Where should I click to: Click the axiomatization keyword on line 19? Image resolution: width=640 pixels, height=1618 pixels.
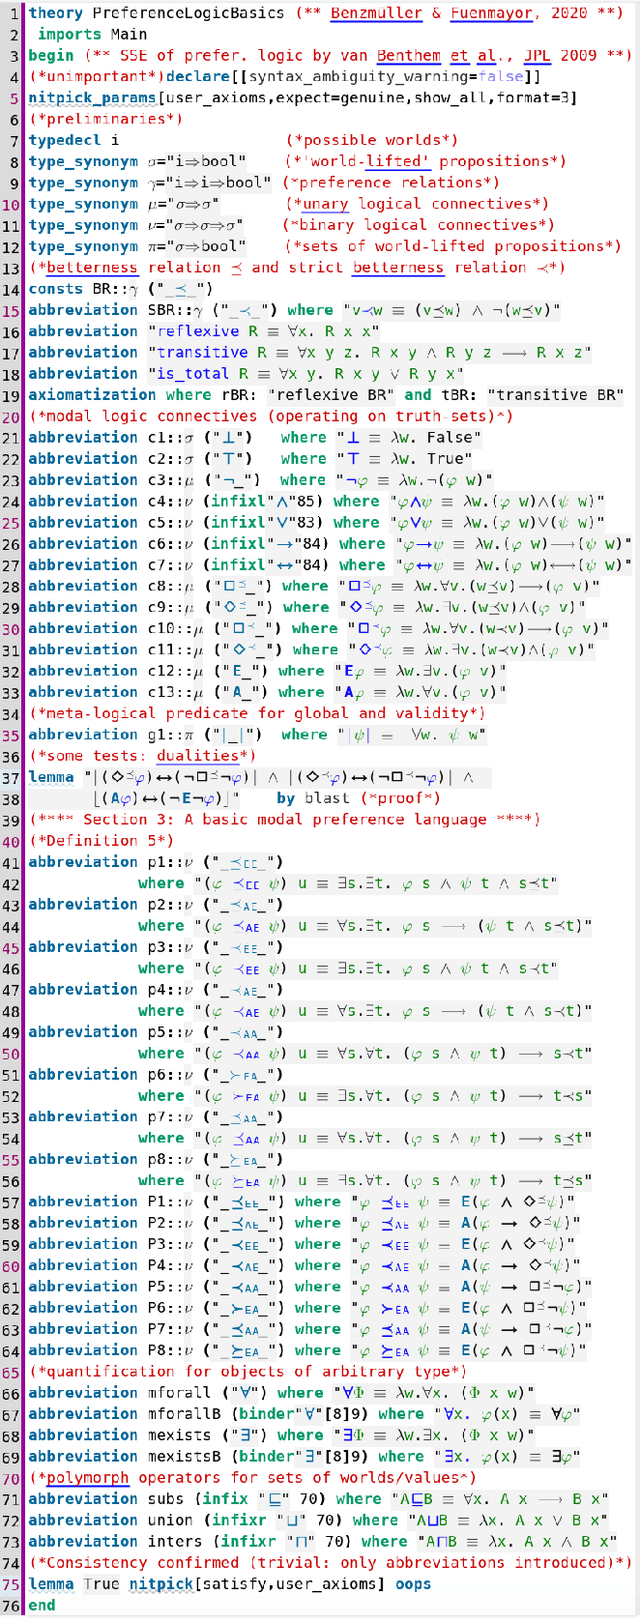tap(92, 395)
